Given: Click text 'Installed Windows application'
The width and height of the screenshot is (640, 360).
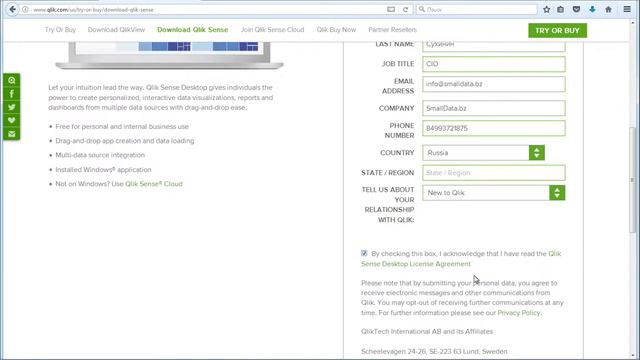Looking at the screenshot, I should pyautogui.click(x=103, y=169).
